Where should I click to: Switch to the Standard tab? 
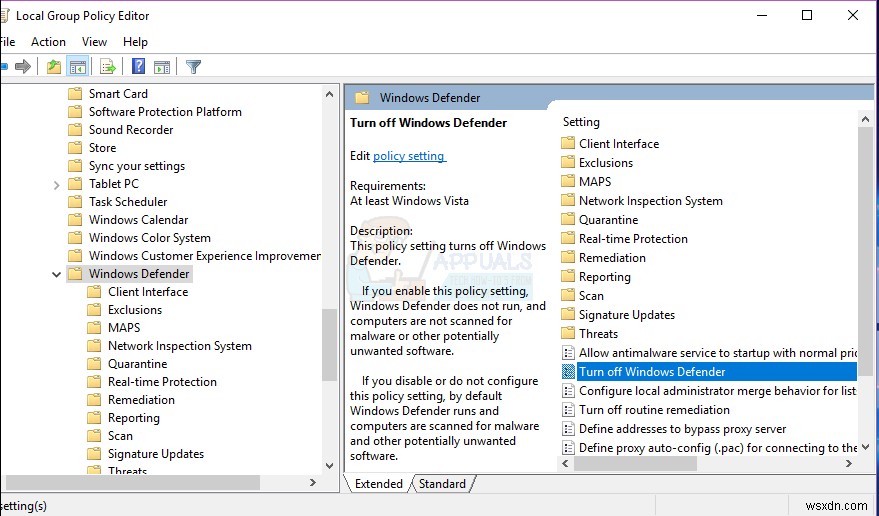pos(442,483)
